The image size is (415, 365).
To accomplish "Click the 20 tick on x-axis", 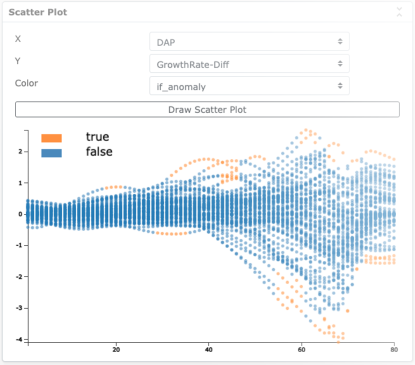I will click(x=116, y=349).
